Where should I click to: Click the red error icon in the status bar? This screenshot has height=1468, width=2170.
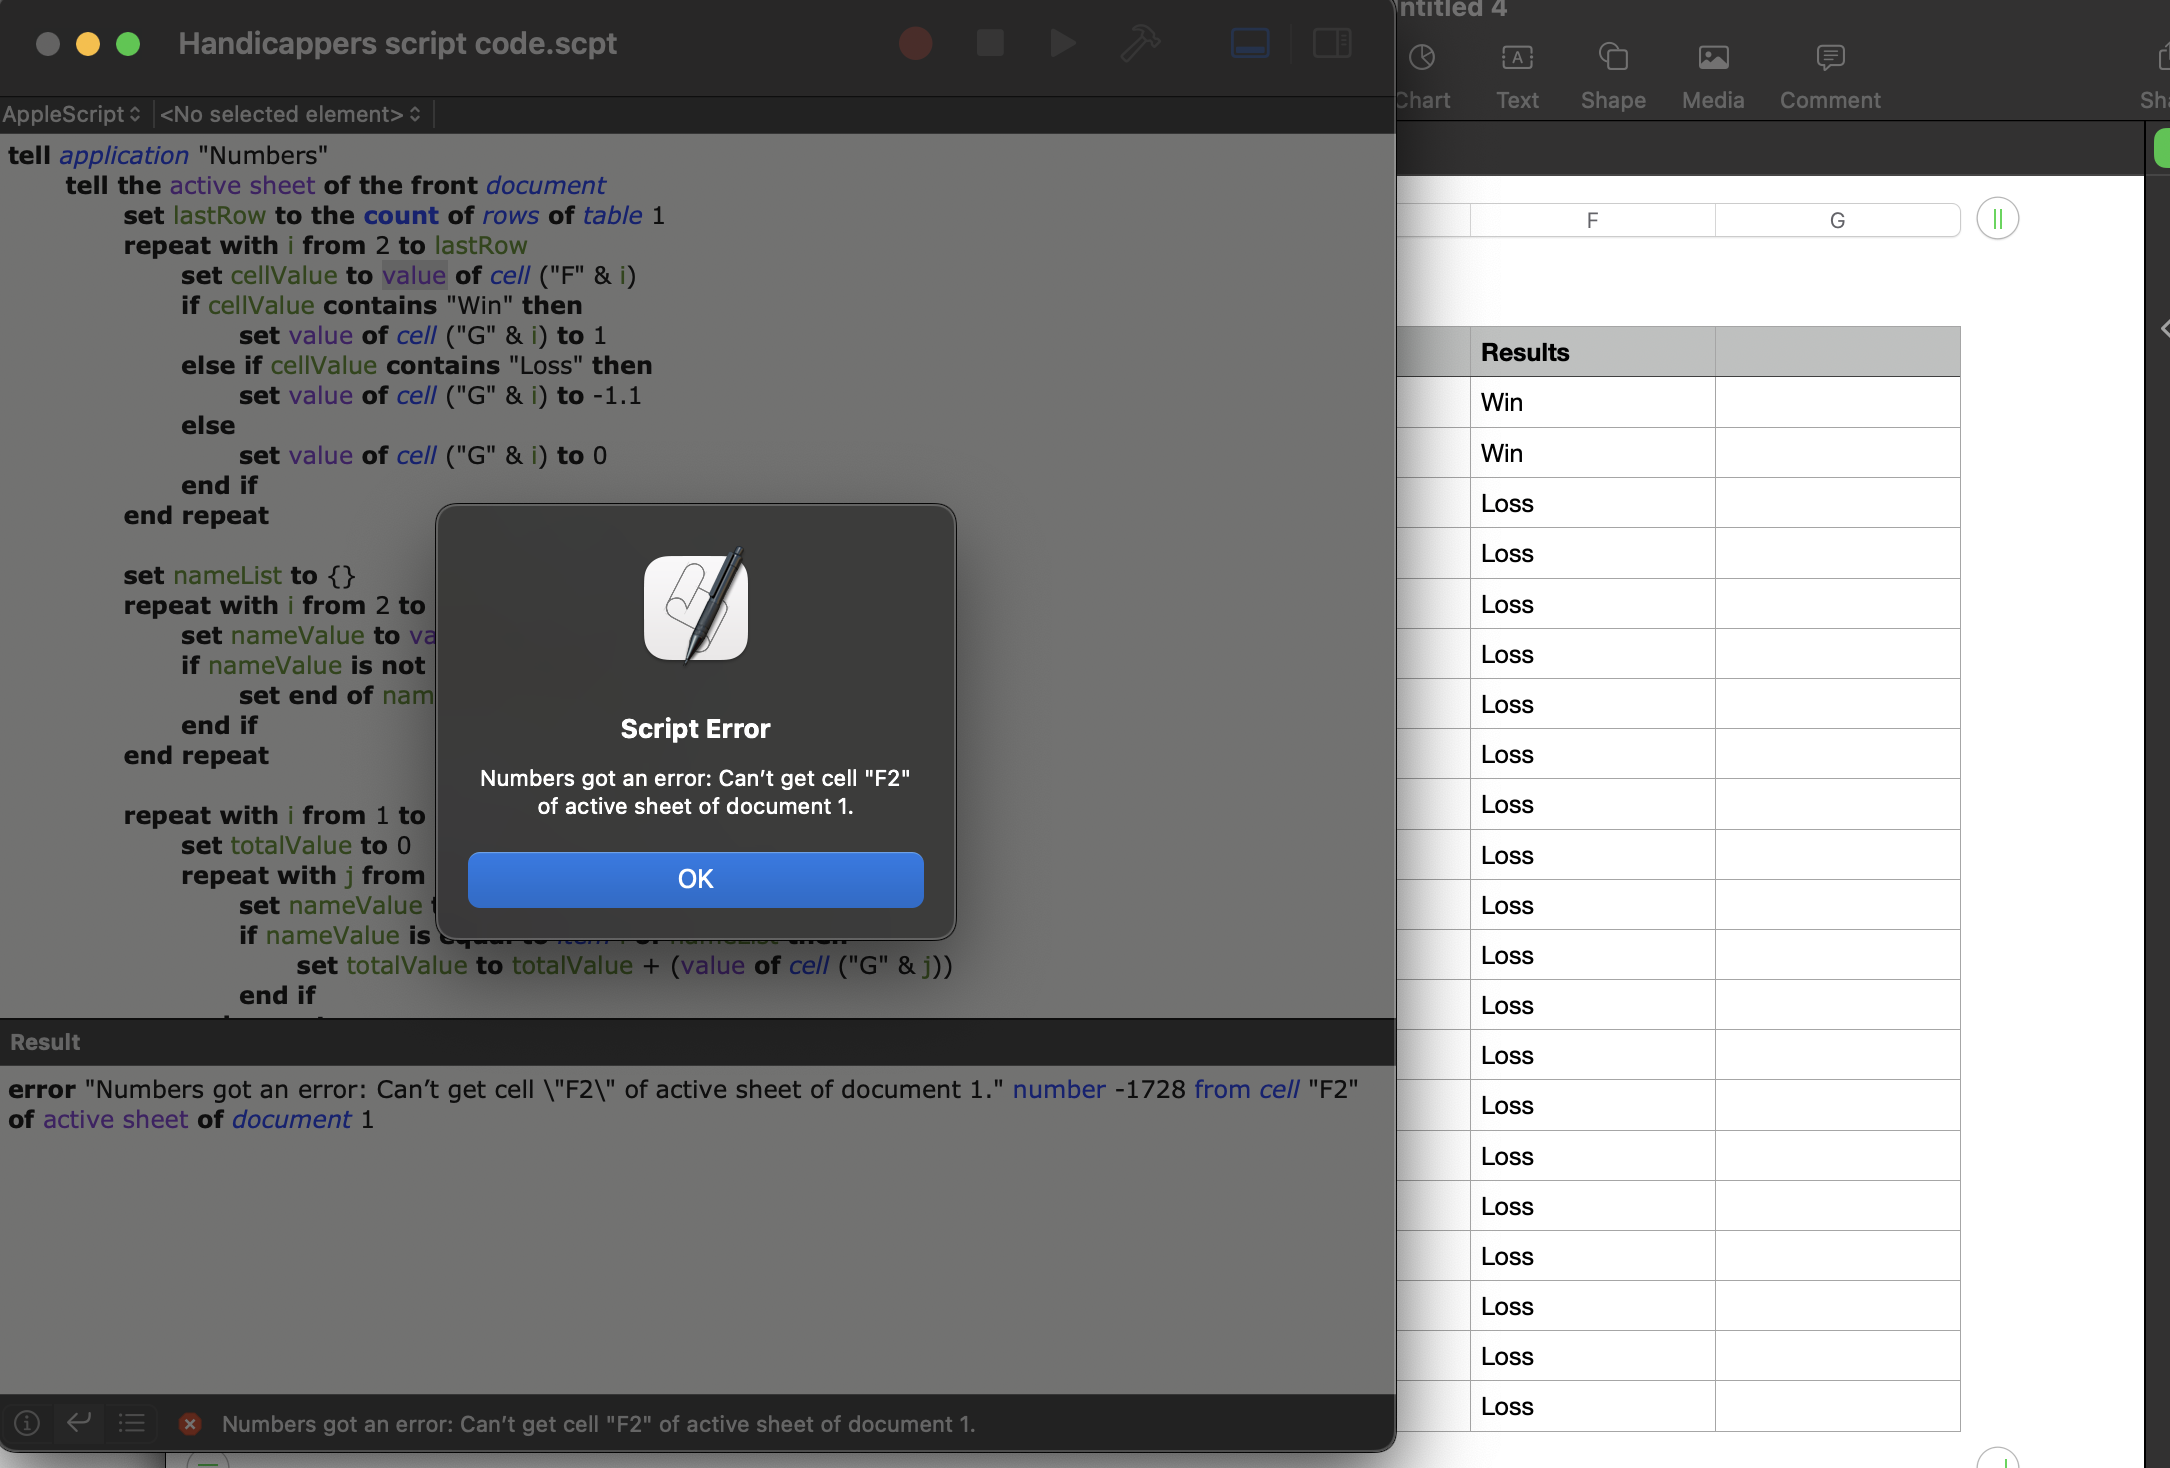(190, 1424)
